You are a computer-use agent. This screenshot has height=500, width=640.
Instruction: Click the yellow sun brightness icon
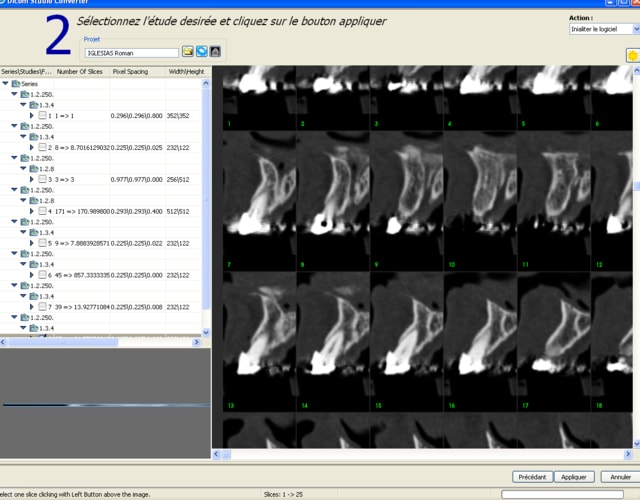tap(633, 56)
